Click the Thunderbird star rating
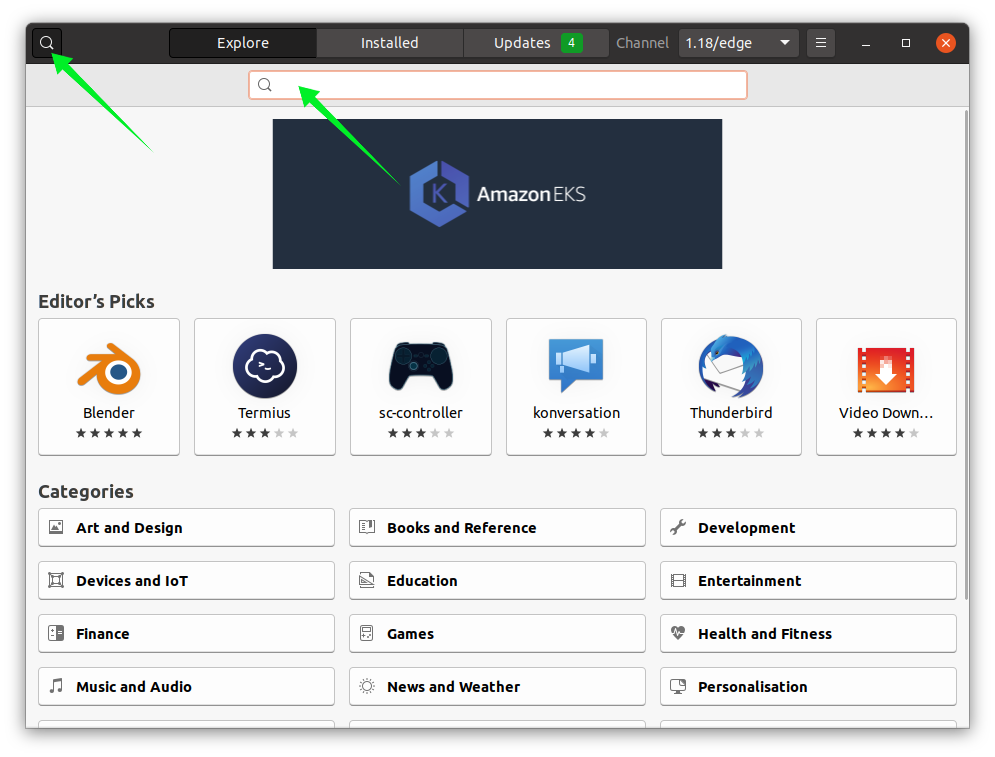995x757 pixels. click(731, 433)
